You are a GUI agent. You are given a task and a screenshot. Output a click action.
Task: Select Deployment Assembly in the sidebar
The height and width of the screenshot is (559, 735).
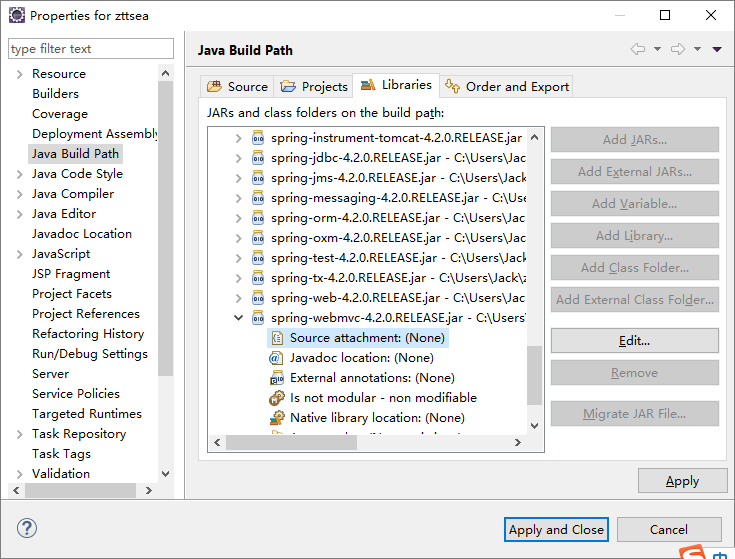tap(95, 134)
